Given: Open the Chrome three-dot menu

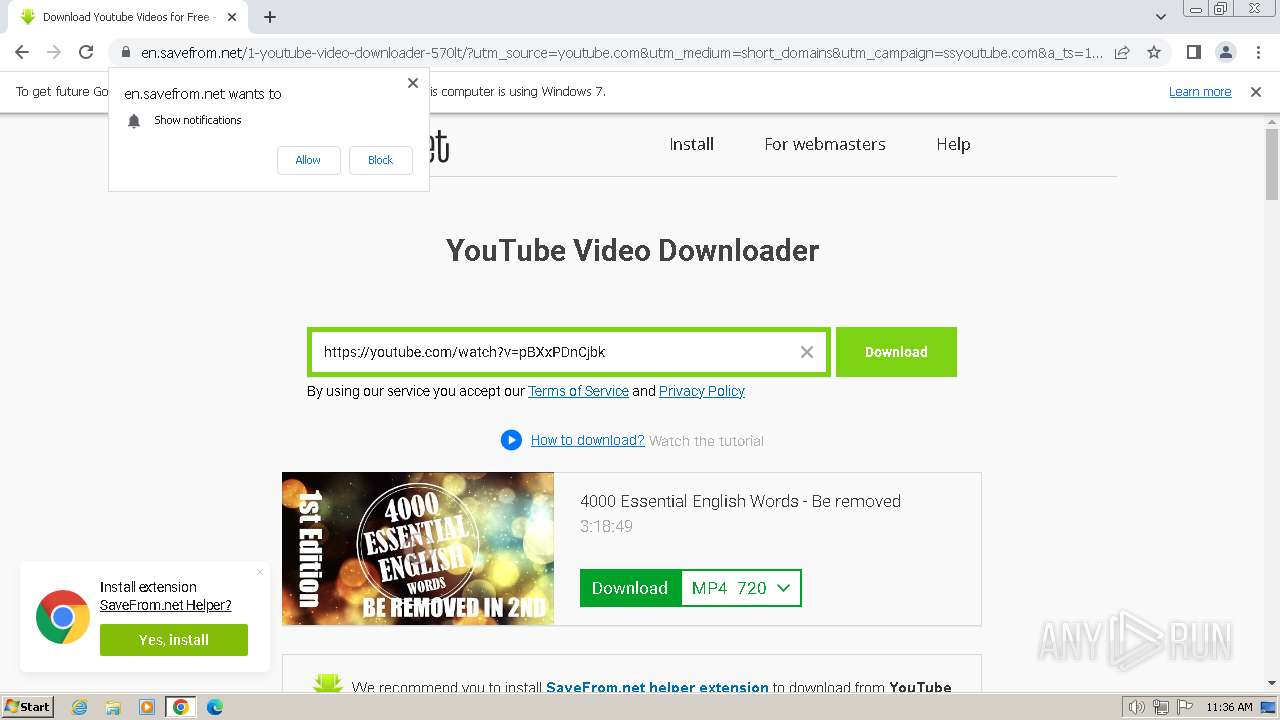Looking at the screenshot, I should click(x=1258, y=52).
